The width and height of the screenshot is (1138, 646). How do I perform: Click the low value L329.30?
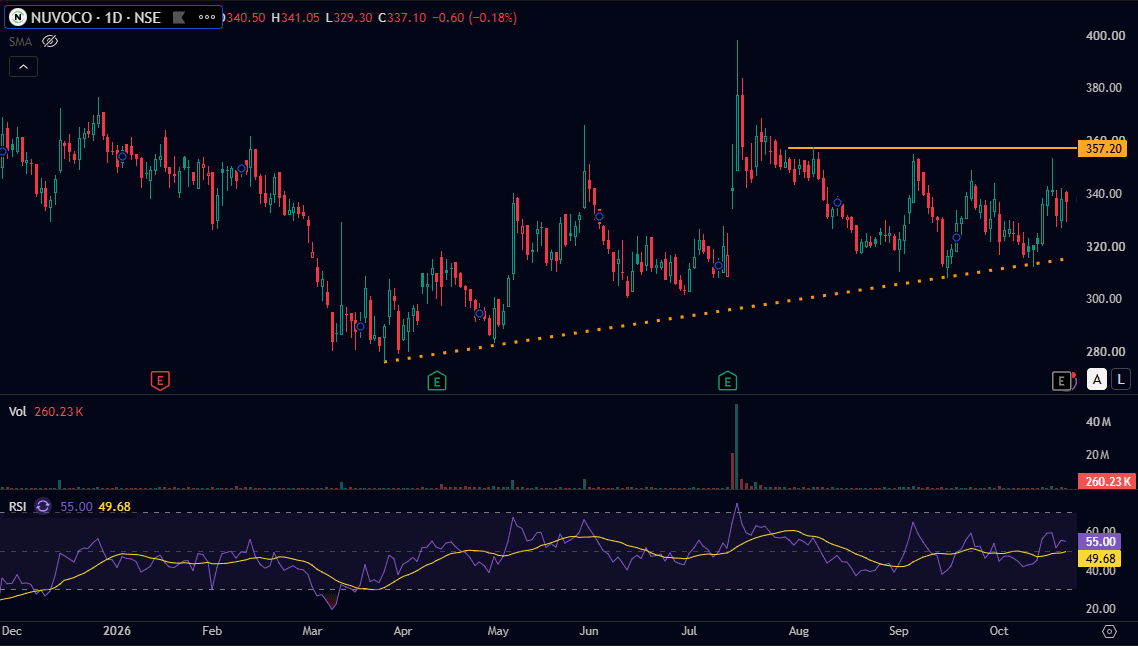tap(348, 17)
